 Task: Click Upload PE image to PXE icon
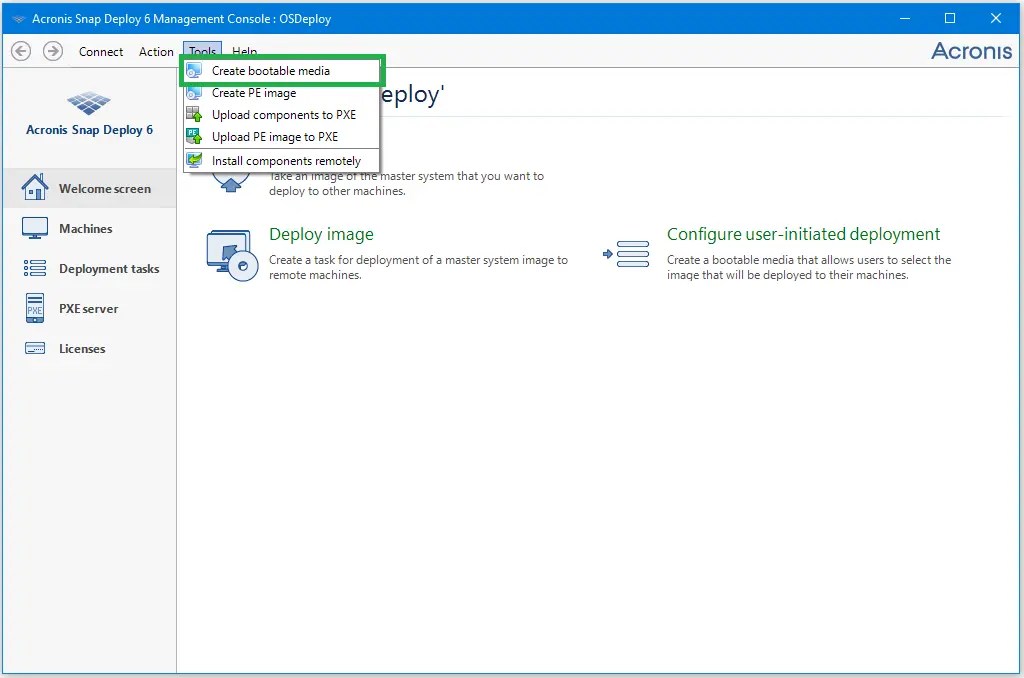pyautogui.click(x=194, y=137)
